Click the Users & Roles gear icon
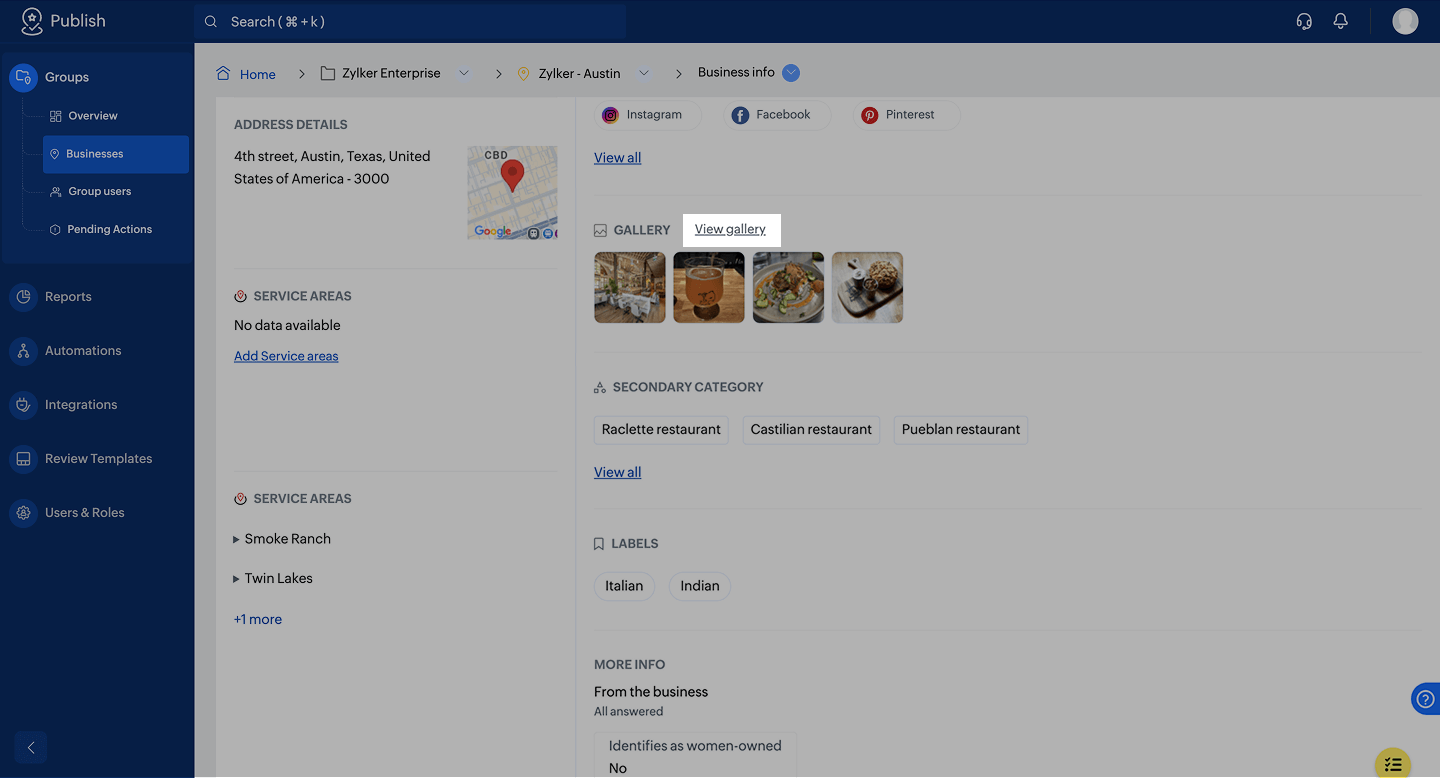1440x778 pixels. click(x=23, y=513)
